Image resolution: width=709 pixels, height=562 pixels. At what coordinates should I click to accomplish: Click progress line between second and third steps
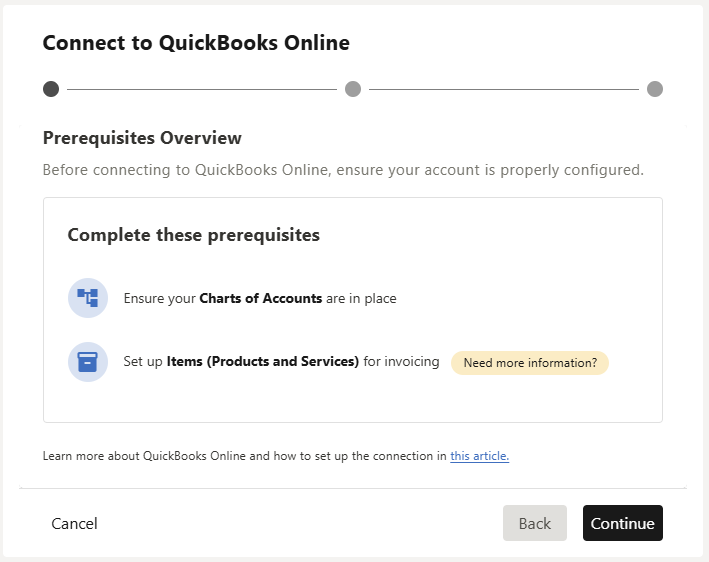point(503,89)
